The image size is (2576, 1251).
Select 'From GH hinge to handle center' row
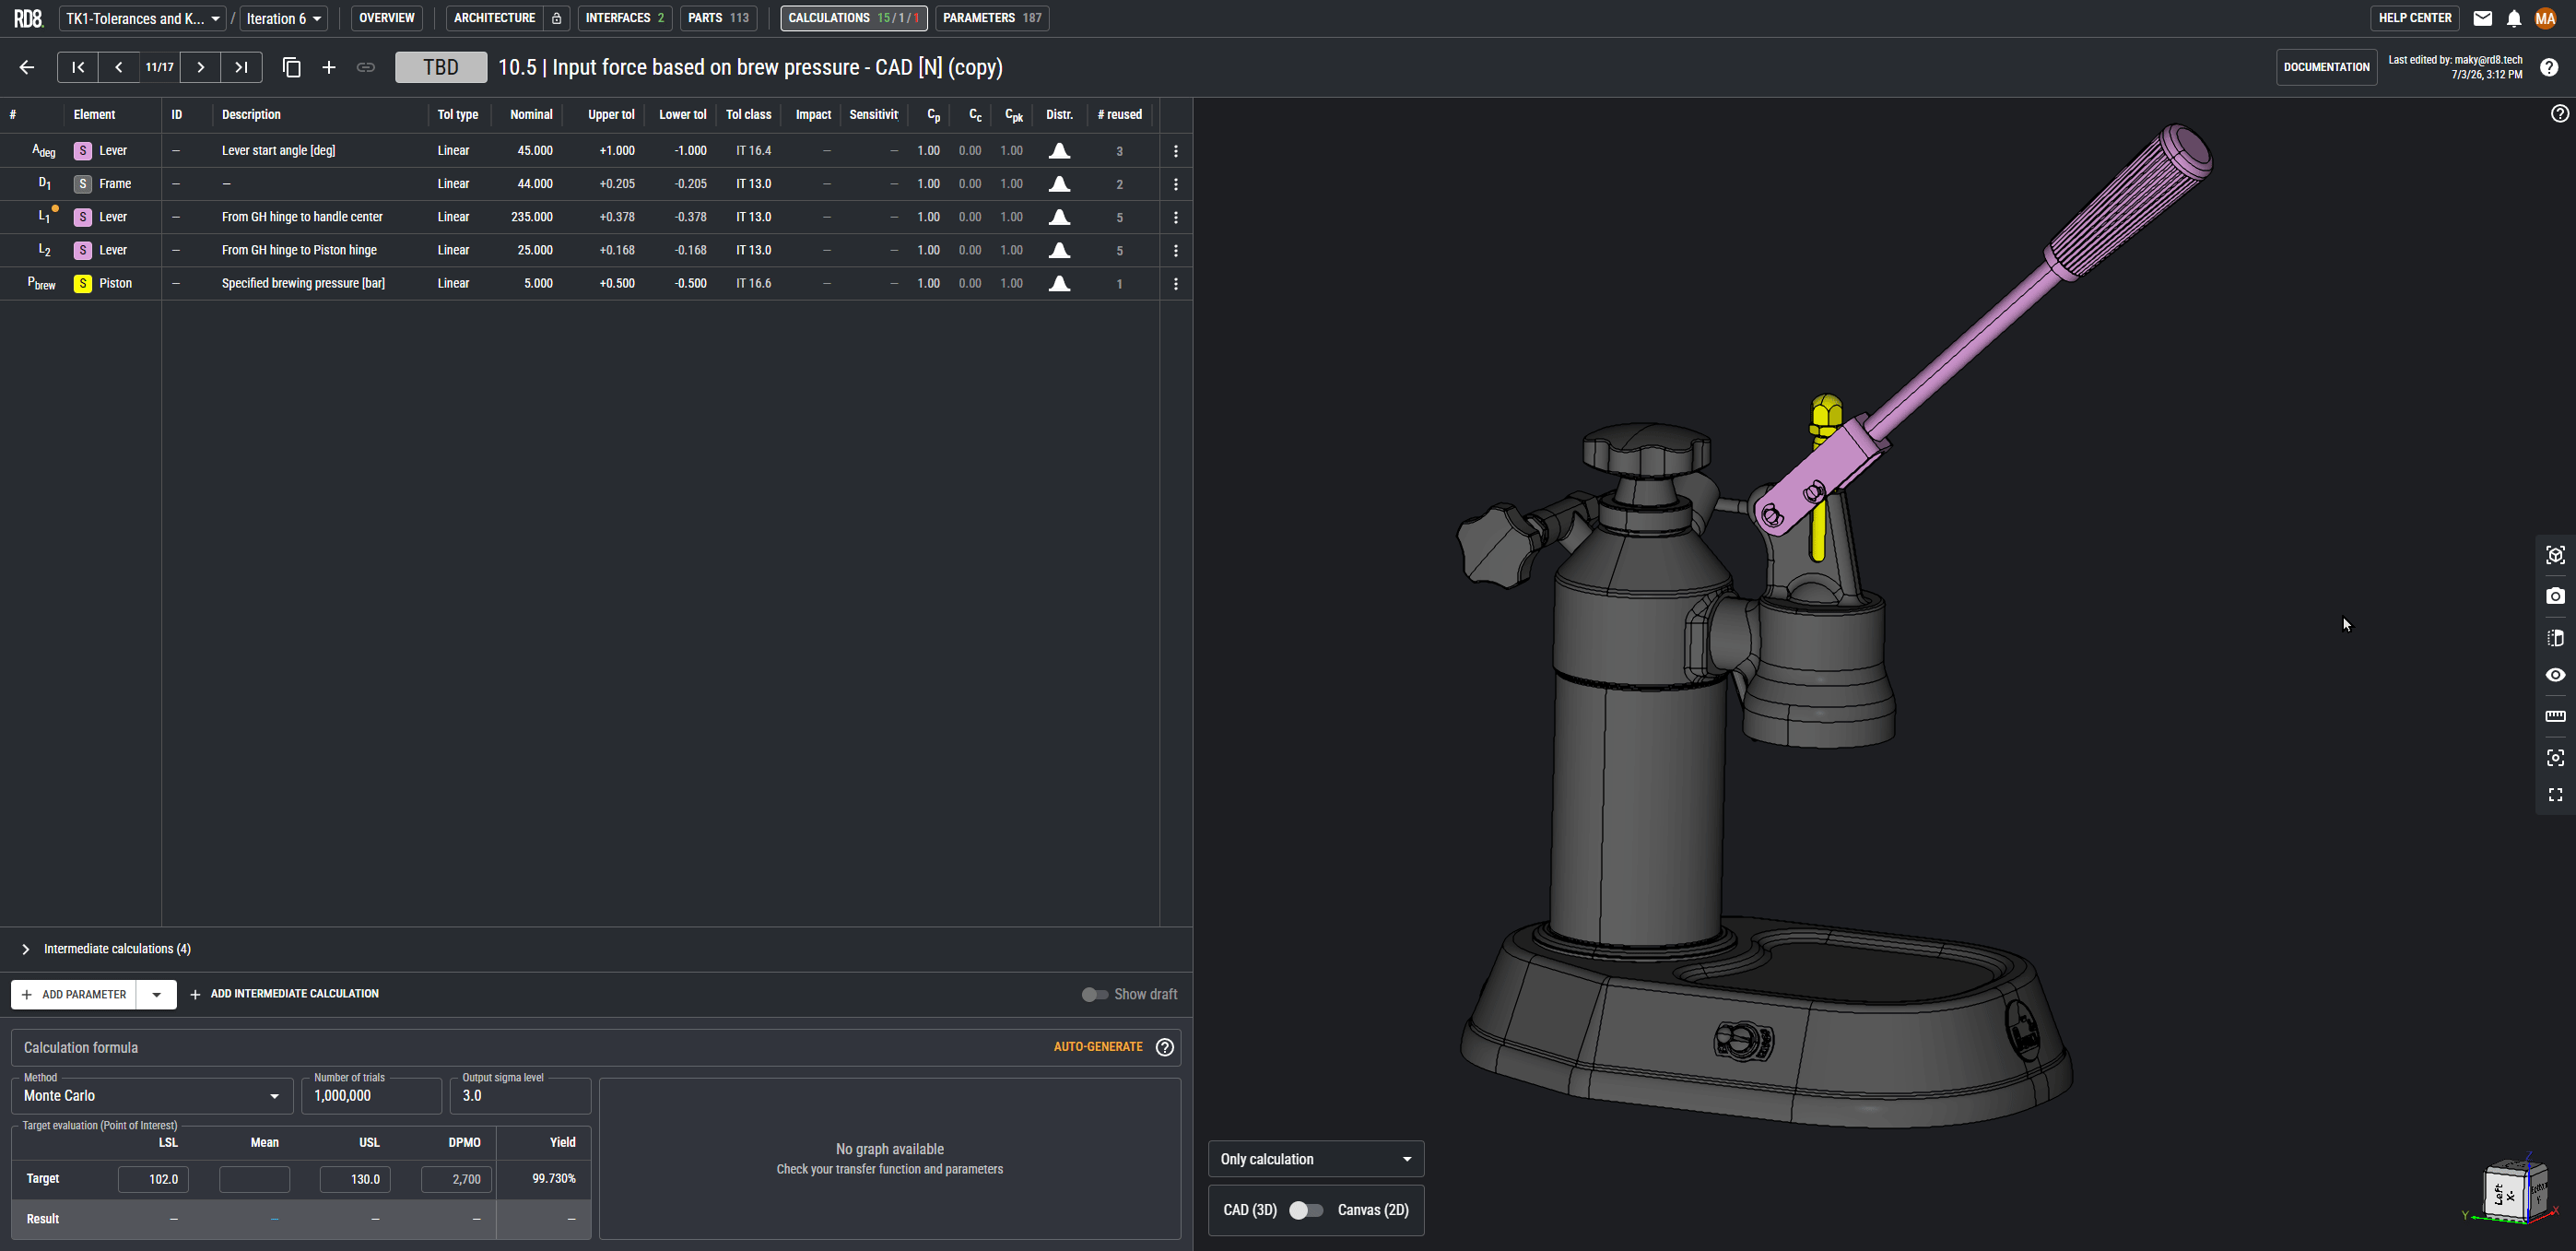[x=596, y=217]
